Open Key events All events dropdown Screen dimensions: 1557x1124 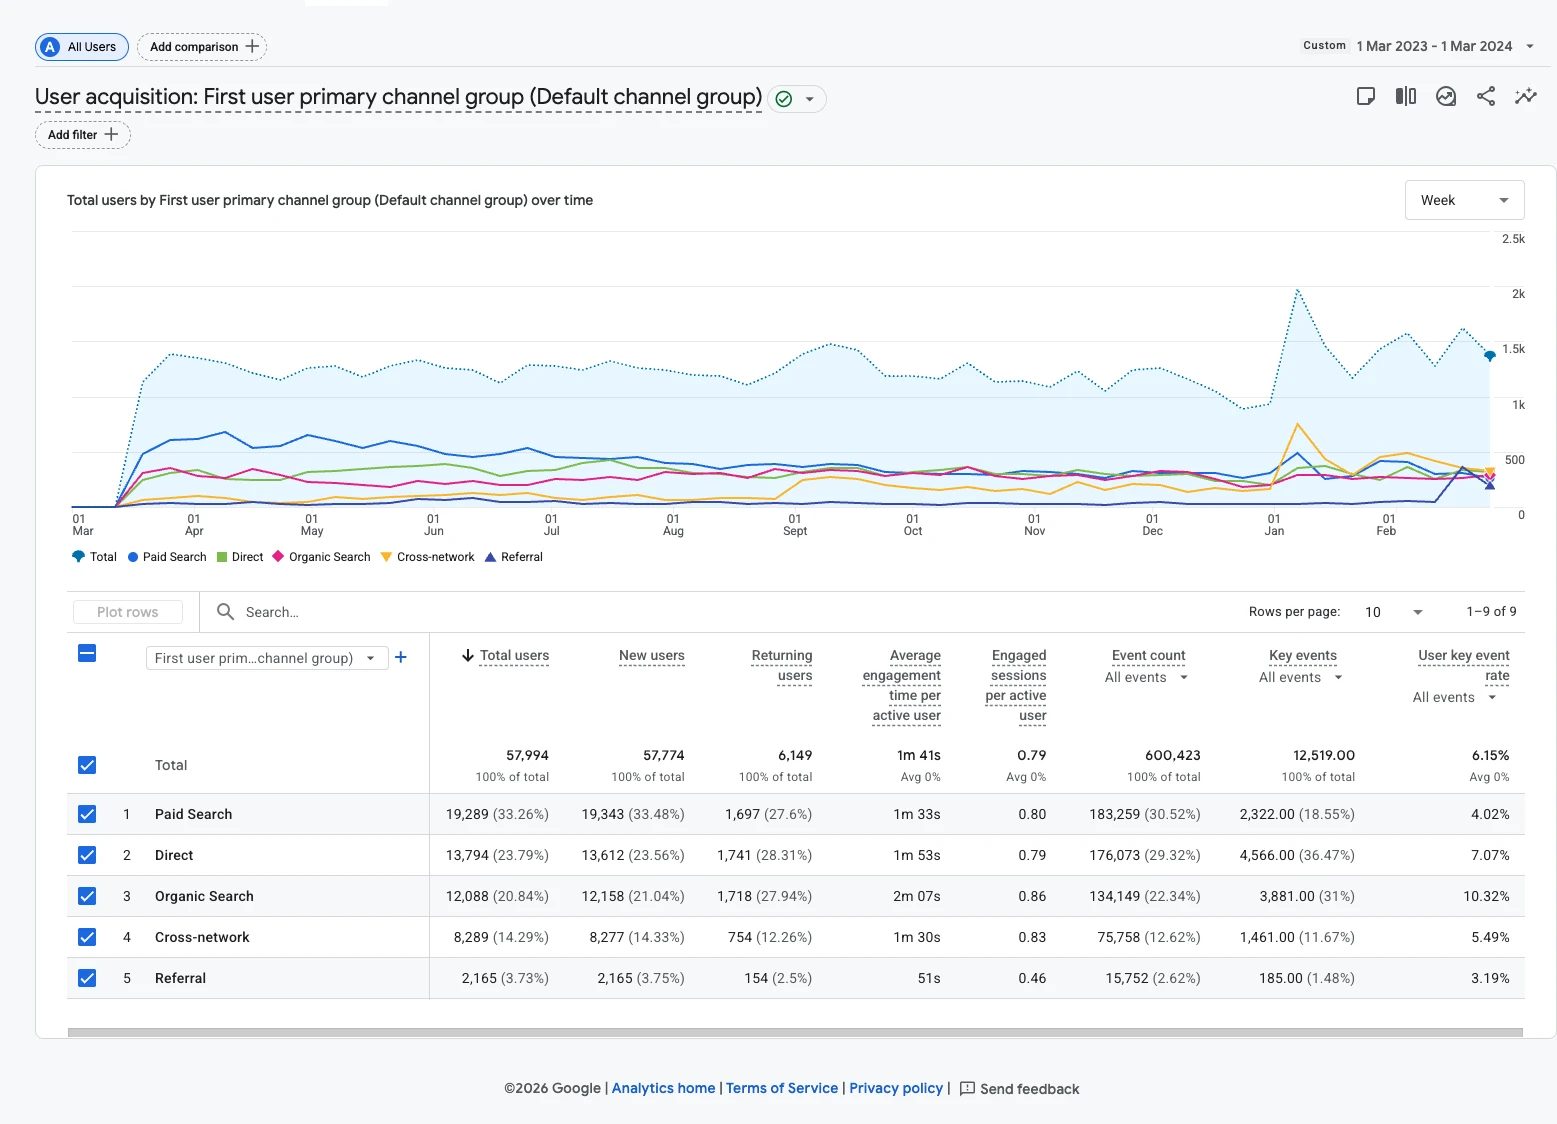1300,677
